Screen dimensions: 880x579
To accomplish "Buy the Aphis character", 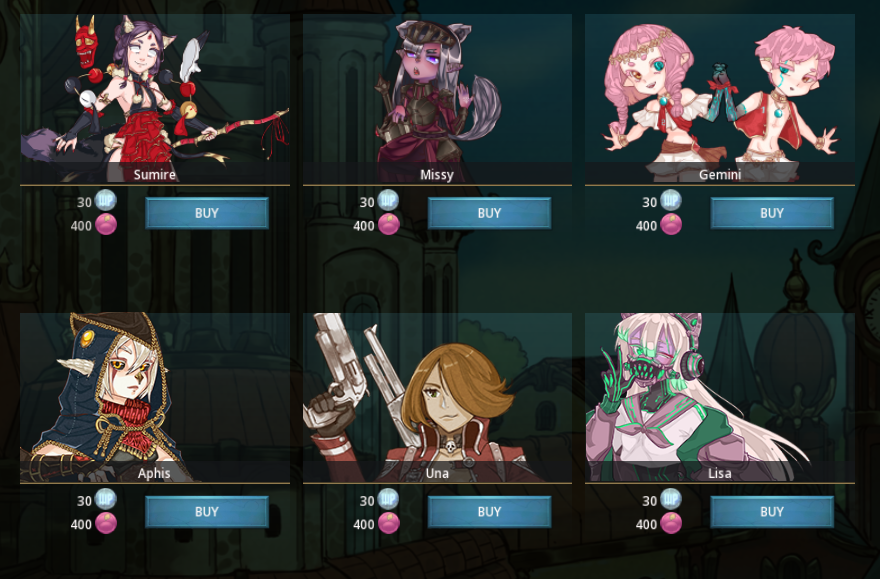I will [207, 512].
